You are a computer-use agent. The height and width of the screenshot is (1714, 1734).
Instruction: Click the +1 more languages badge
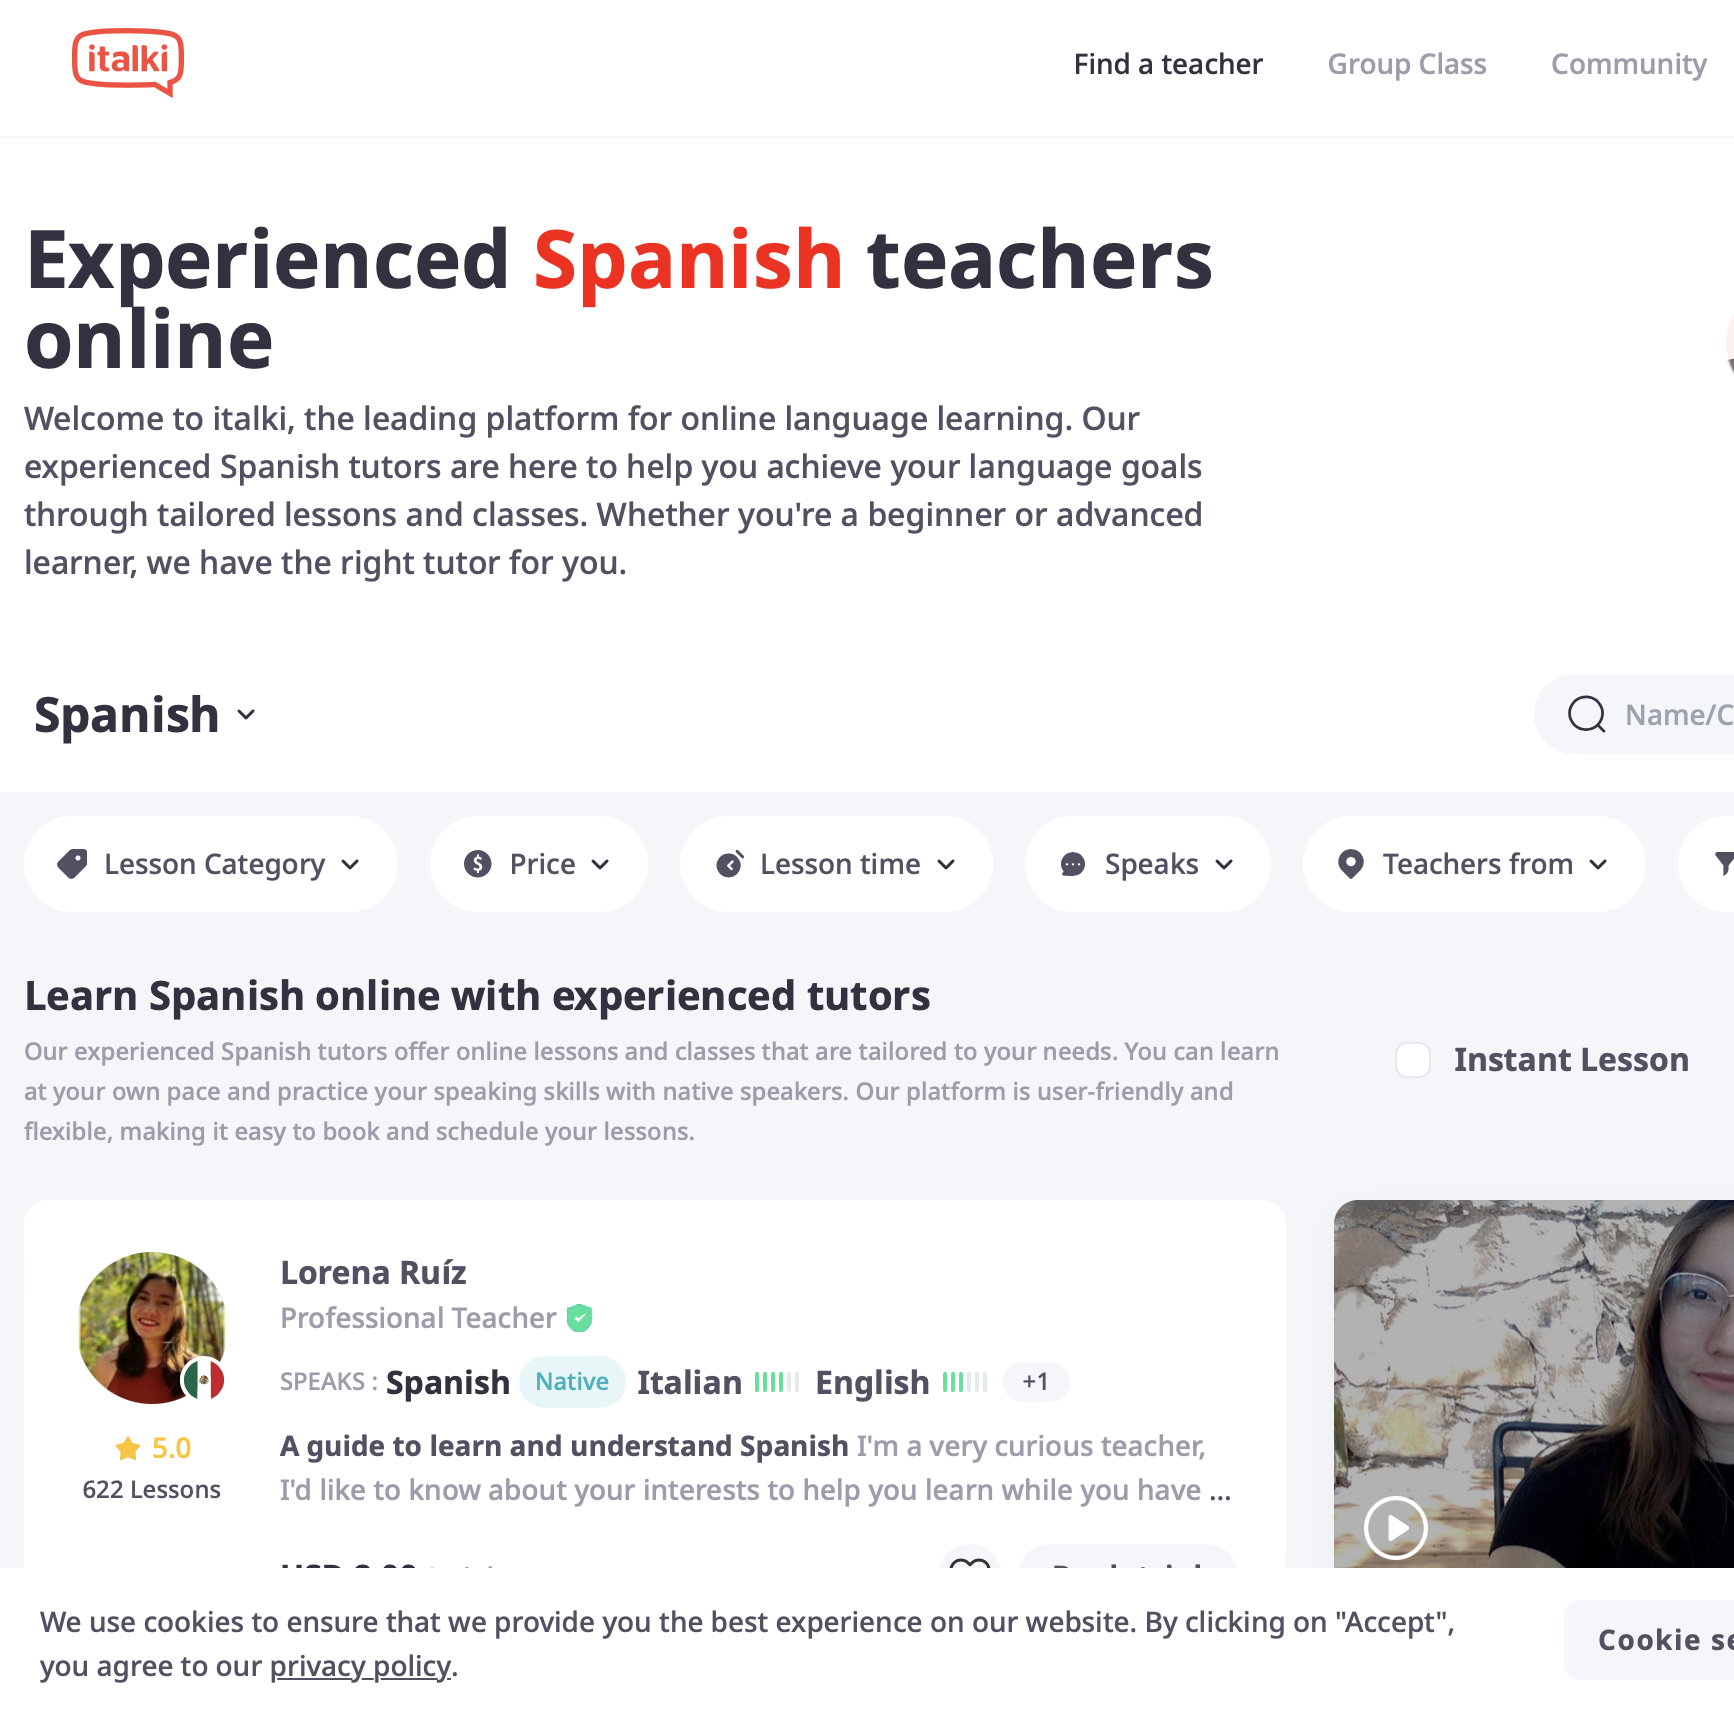(x=1036, y=1382)
